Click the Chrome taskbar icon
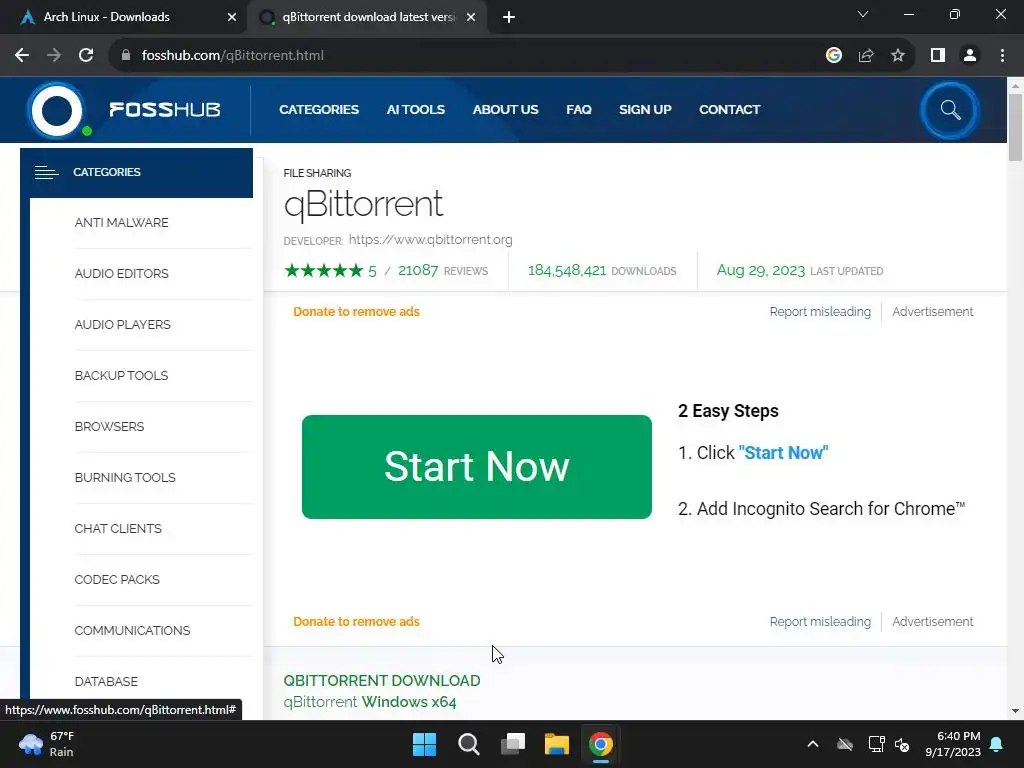The width and height of the screenshot is (1024, 768). pyautogui.click(x=601, y=744)
